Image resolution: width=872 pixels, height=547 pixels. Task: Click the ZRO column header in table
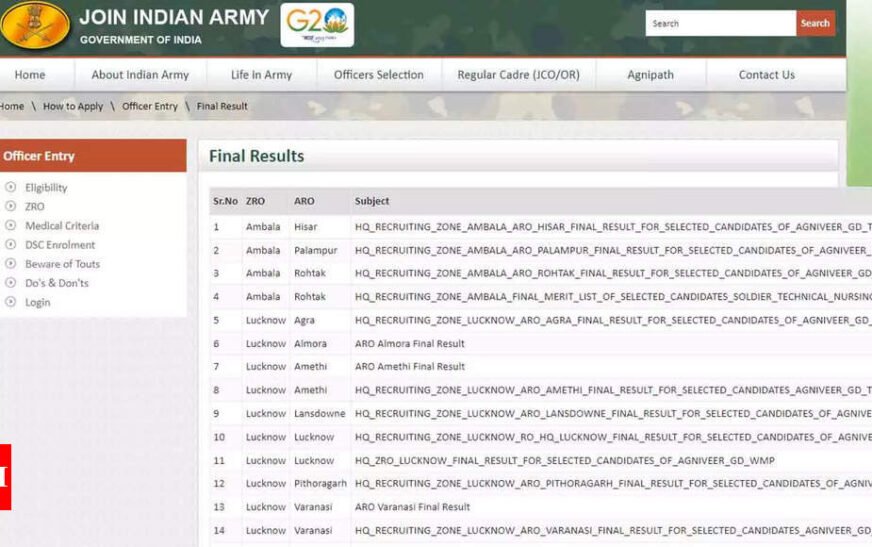coord(255,201)
